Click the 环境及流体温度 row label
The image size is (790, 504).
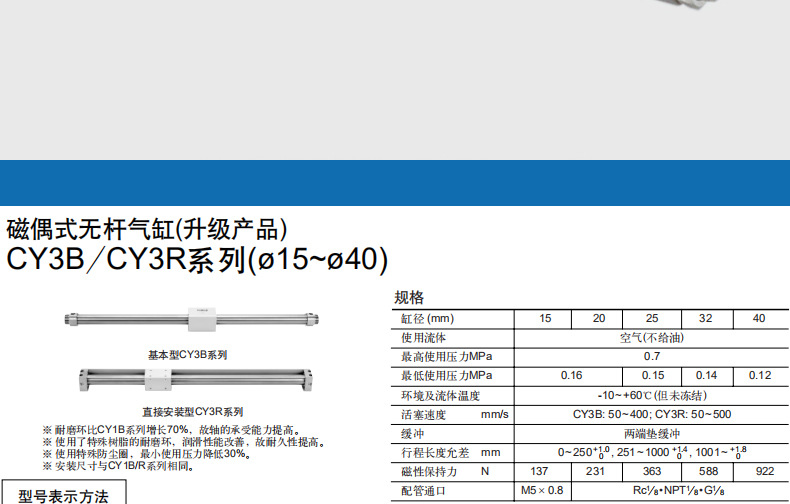(440, 396)
